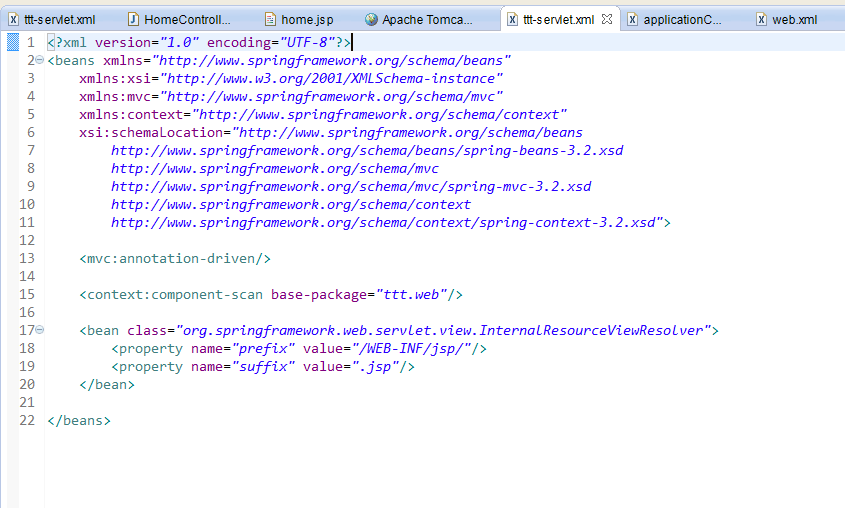Click the xmlns:context attribute on line 5

tap(323, 115)
